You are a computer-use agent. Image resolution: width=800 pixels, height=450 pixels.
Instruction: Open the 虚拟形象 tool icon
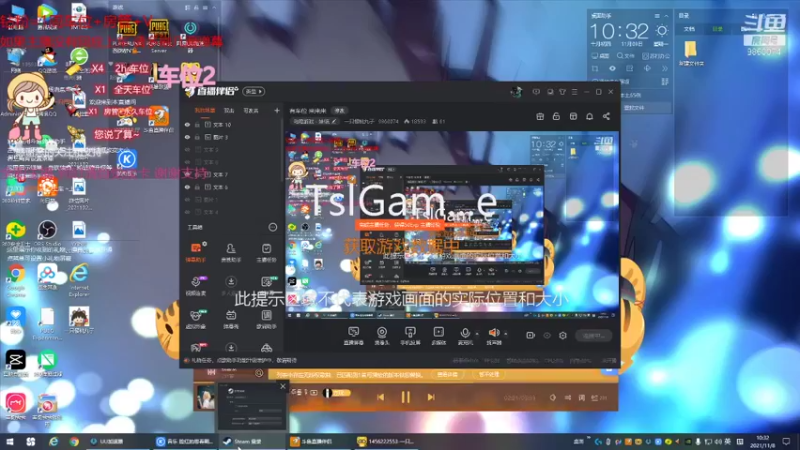point(196,319)
